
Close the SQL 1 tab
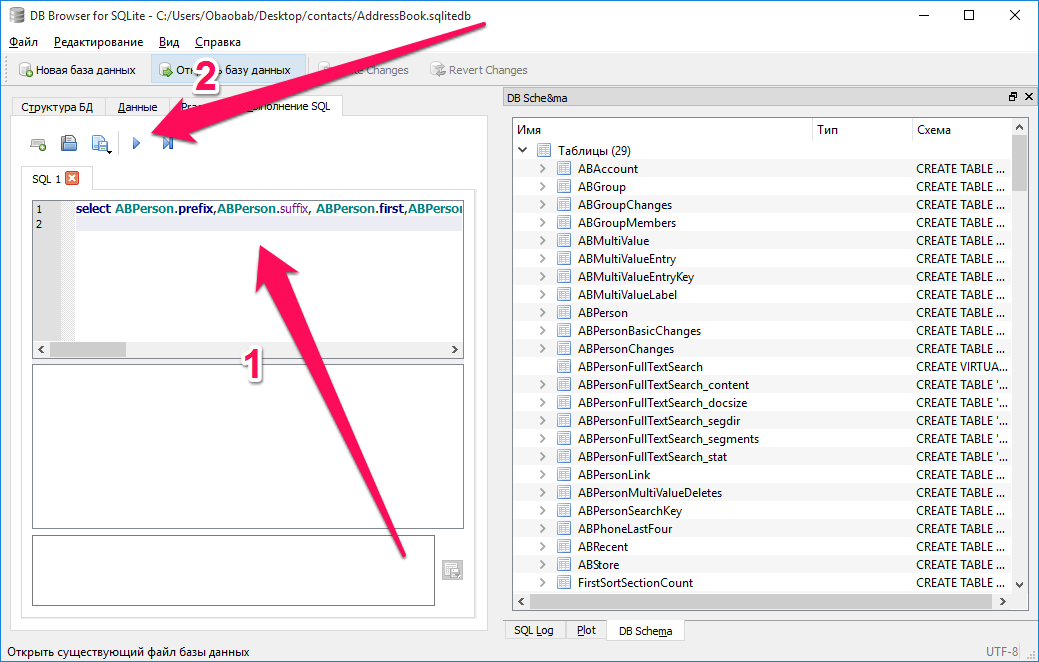tap(72, 179)
